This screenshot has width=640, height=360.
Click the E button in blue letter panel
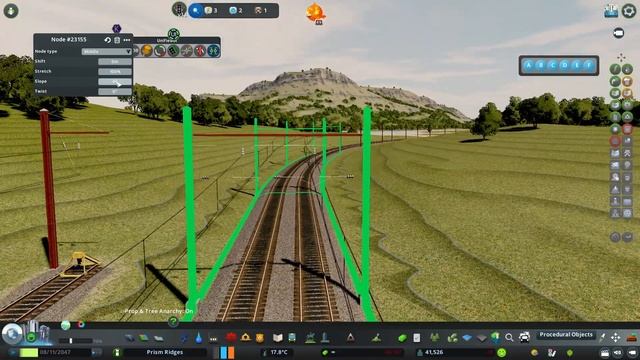pos(577,65)
